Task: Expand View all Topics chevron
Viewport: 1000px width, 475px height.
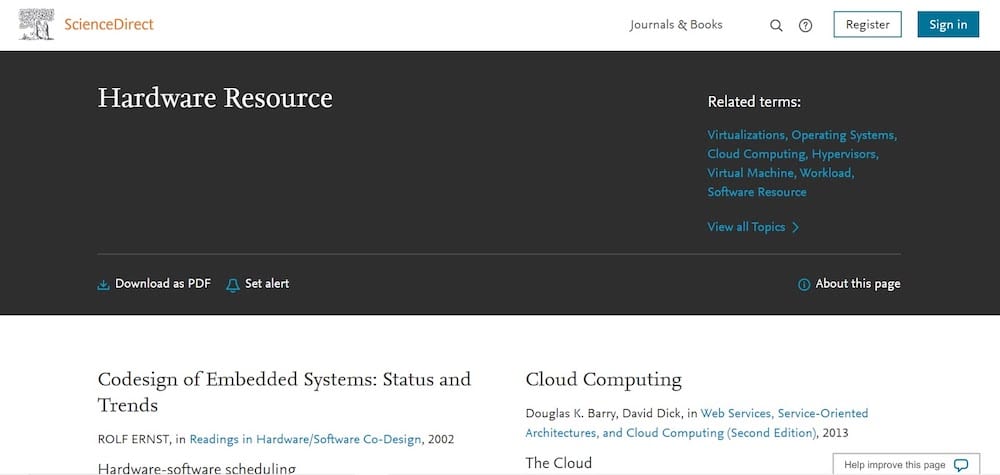Action: click(795, 227)
